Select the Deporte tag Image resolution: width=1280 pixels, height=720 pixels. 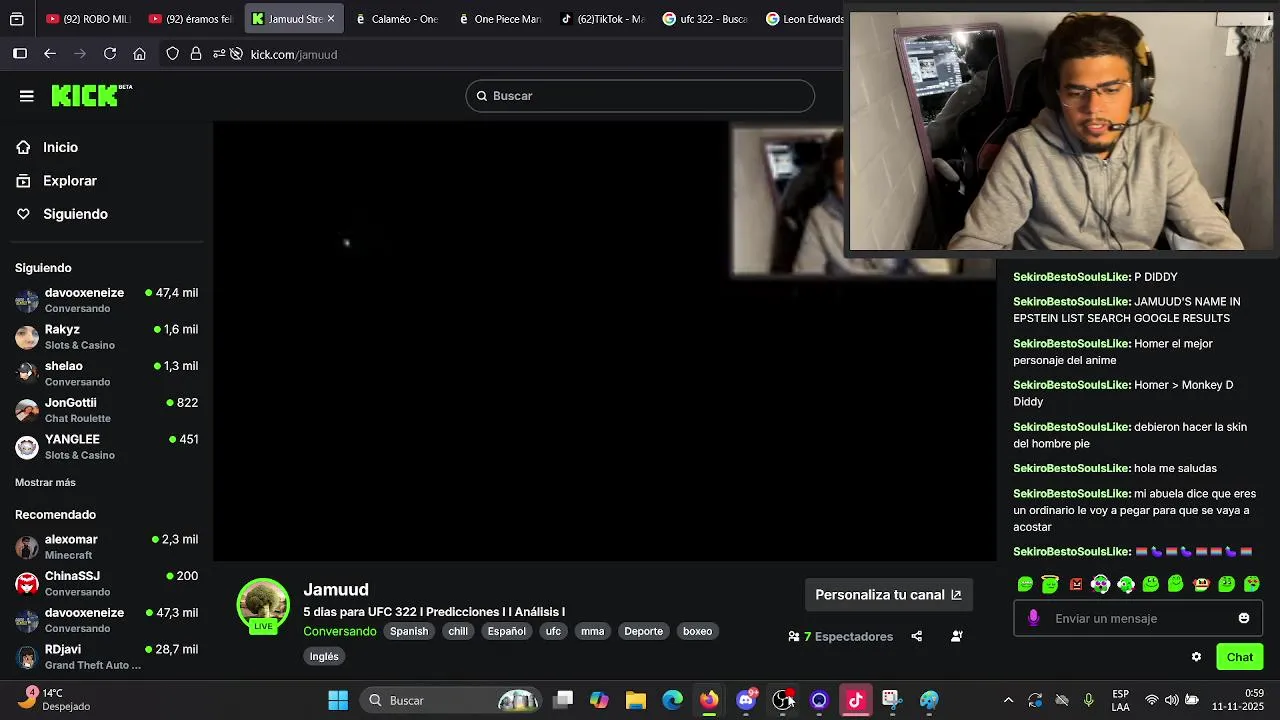click(x=644, y=631)
